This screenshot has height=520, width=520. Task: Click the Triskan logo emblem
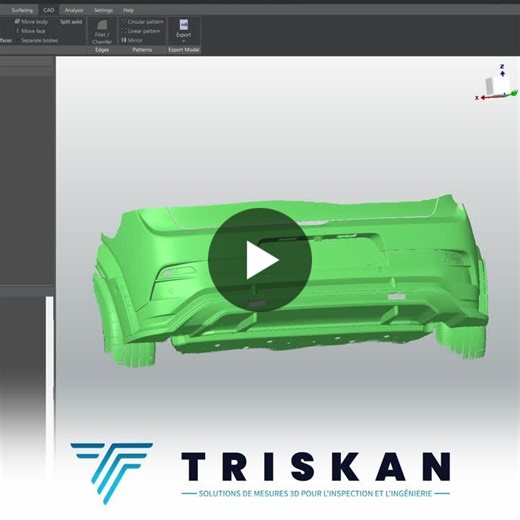point(111,473)
